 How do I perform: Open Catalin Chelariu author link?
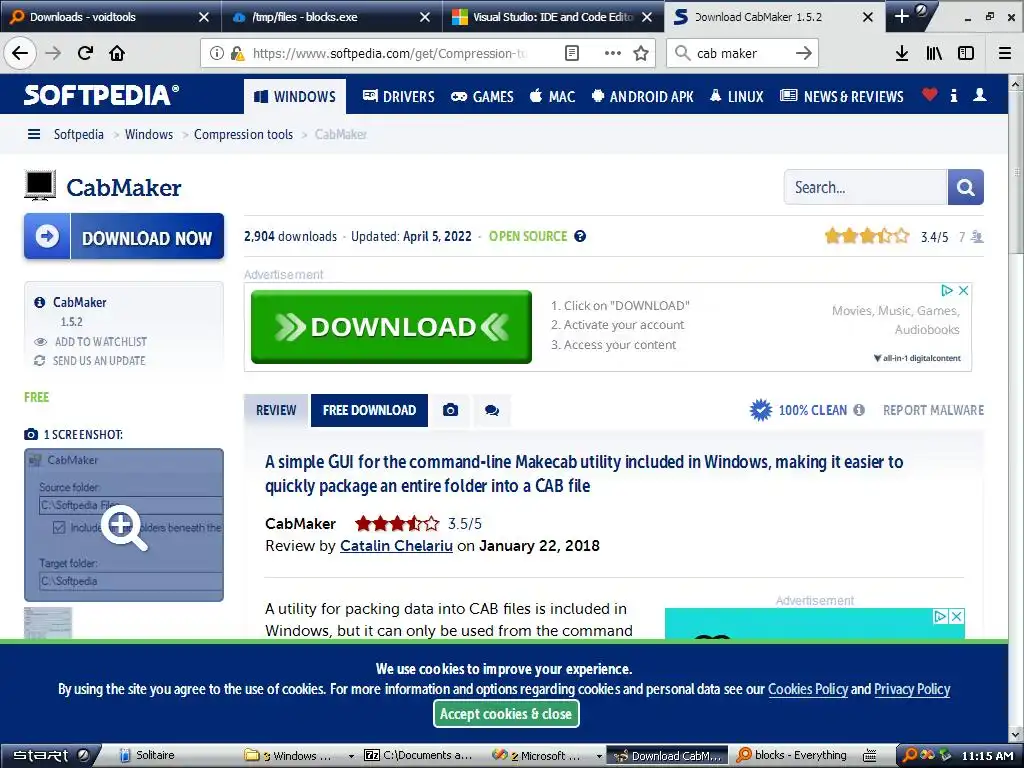click(x=396, y=546)
